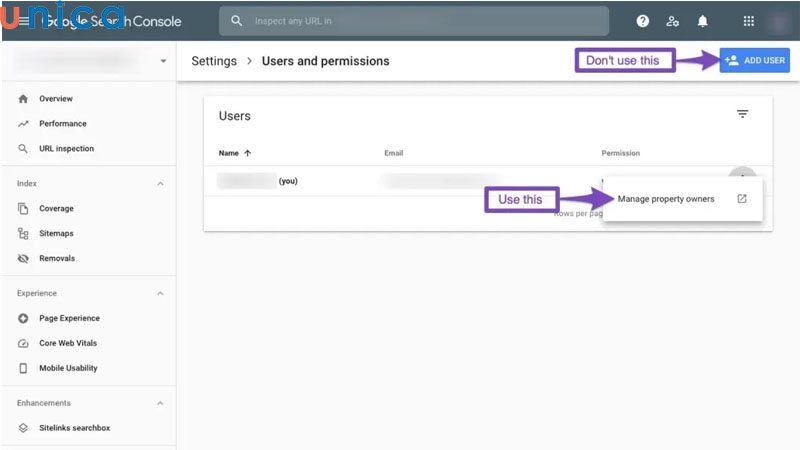Viewport: 800px width, 450px height.
Task: Go to Performance in sidebar
Action: click(x=62, y=124)
